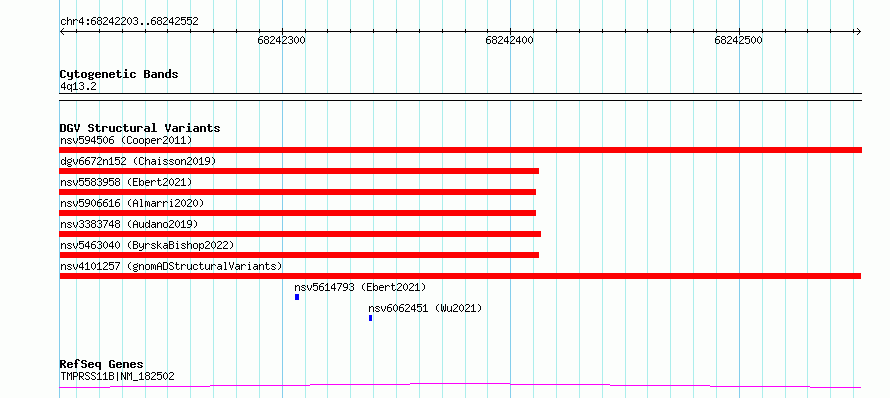This screenshot has height=398, width=890.
Task: Select the small blue marker for nsv5614793
Action: 297,297
